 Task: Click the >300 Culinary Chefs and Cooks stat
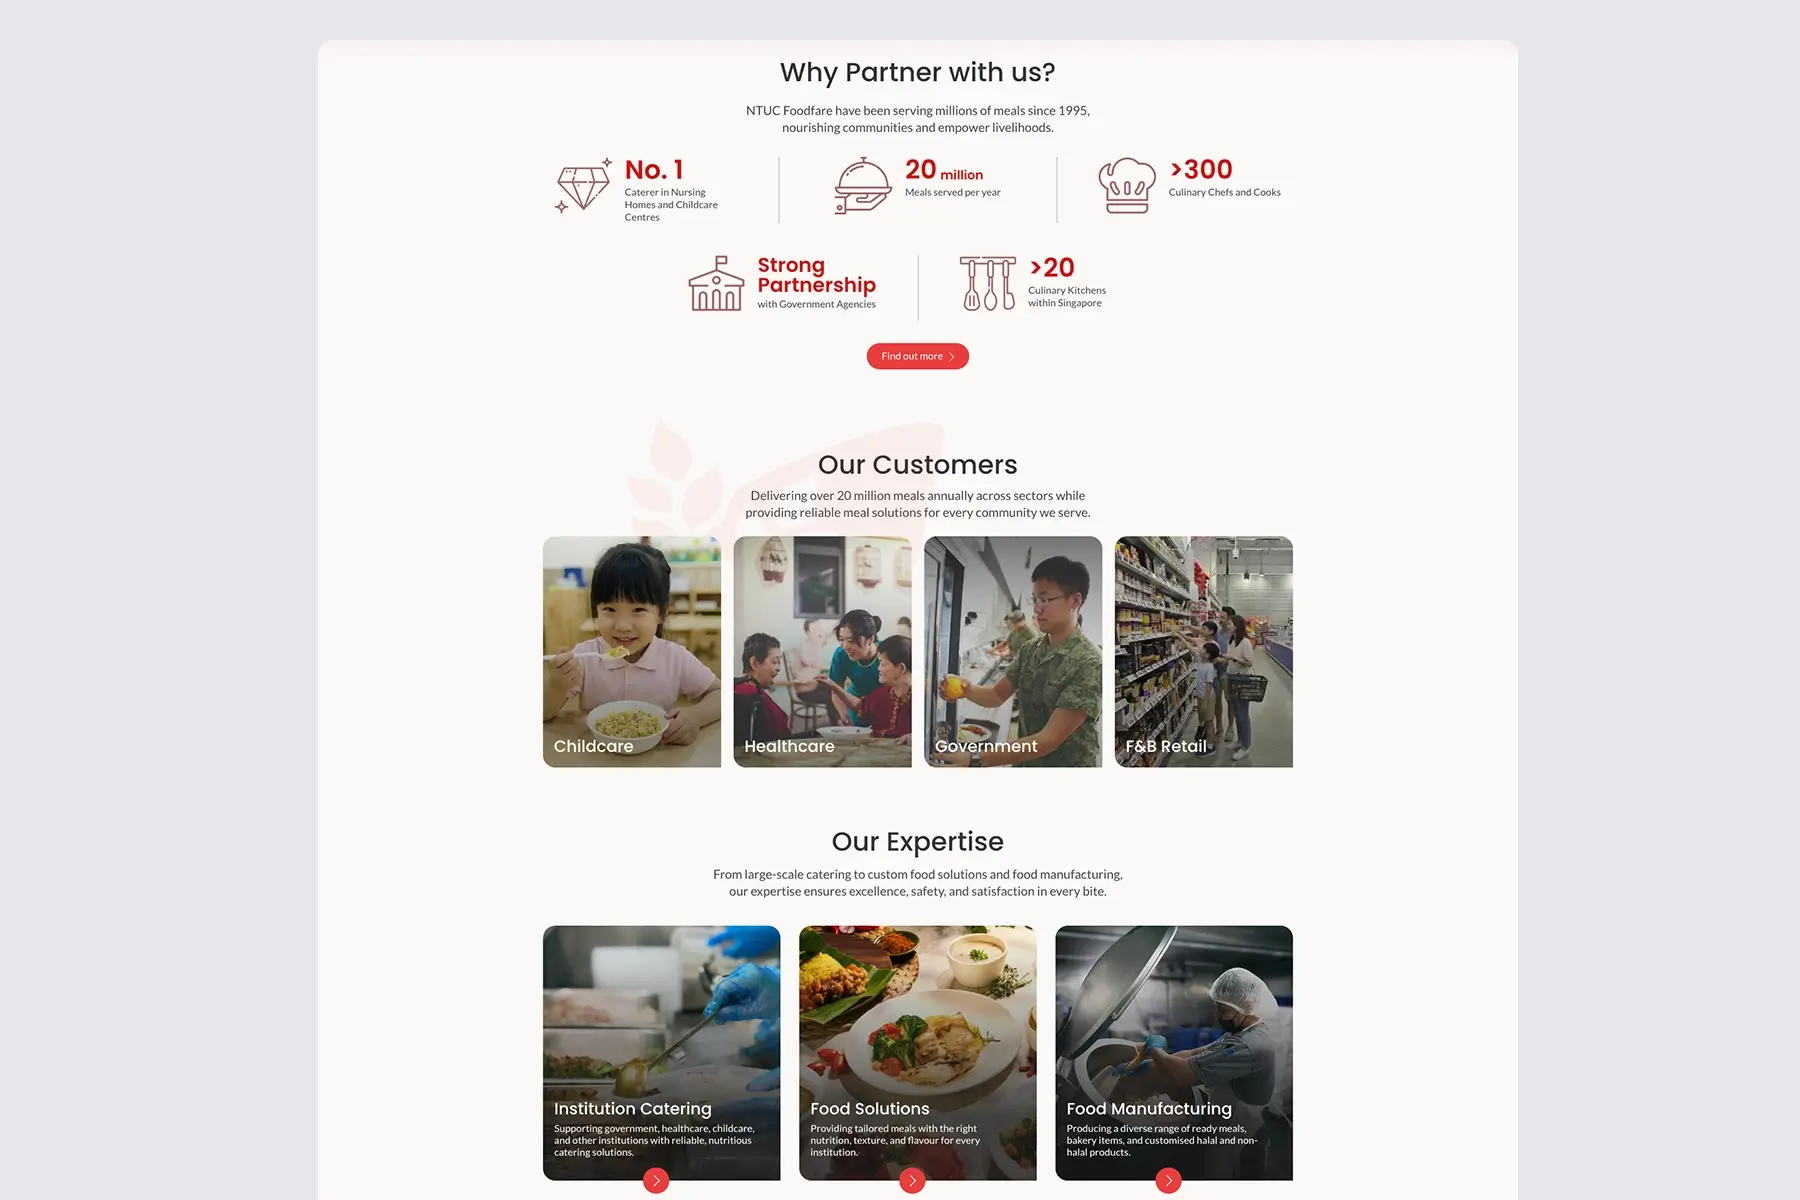tap(1224, 178)
